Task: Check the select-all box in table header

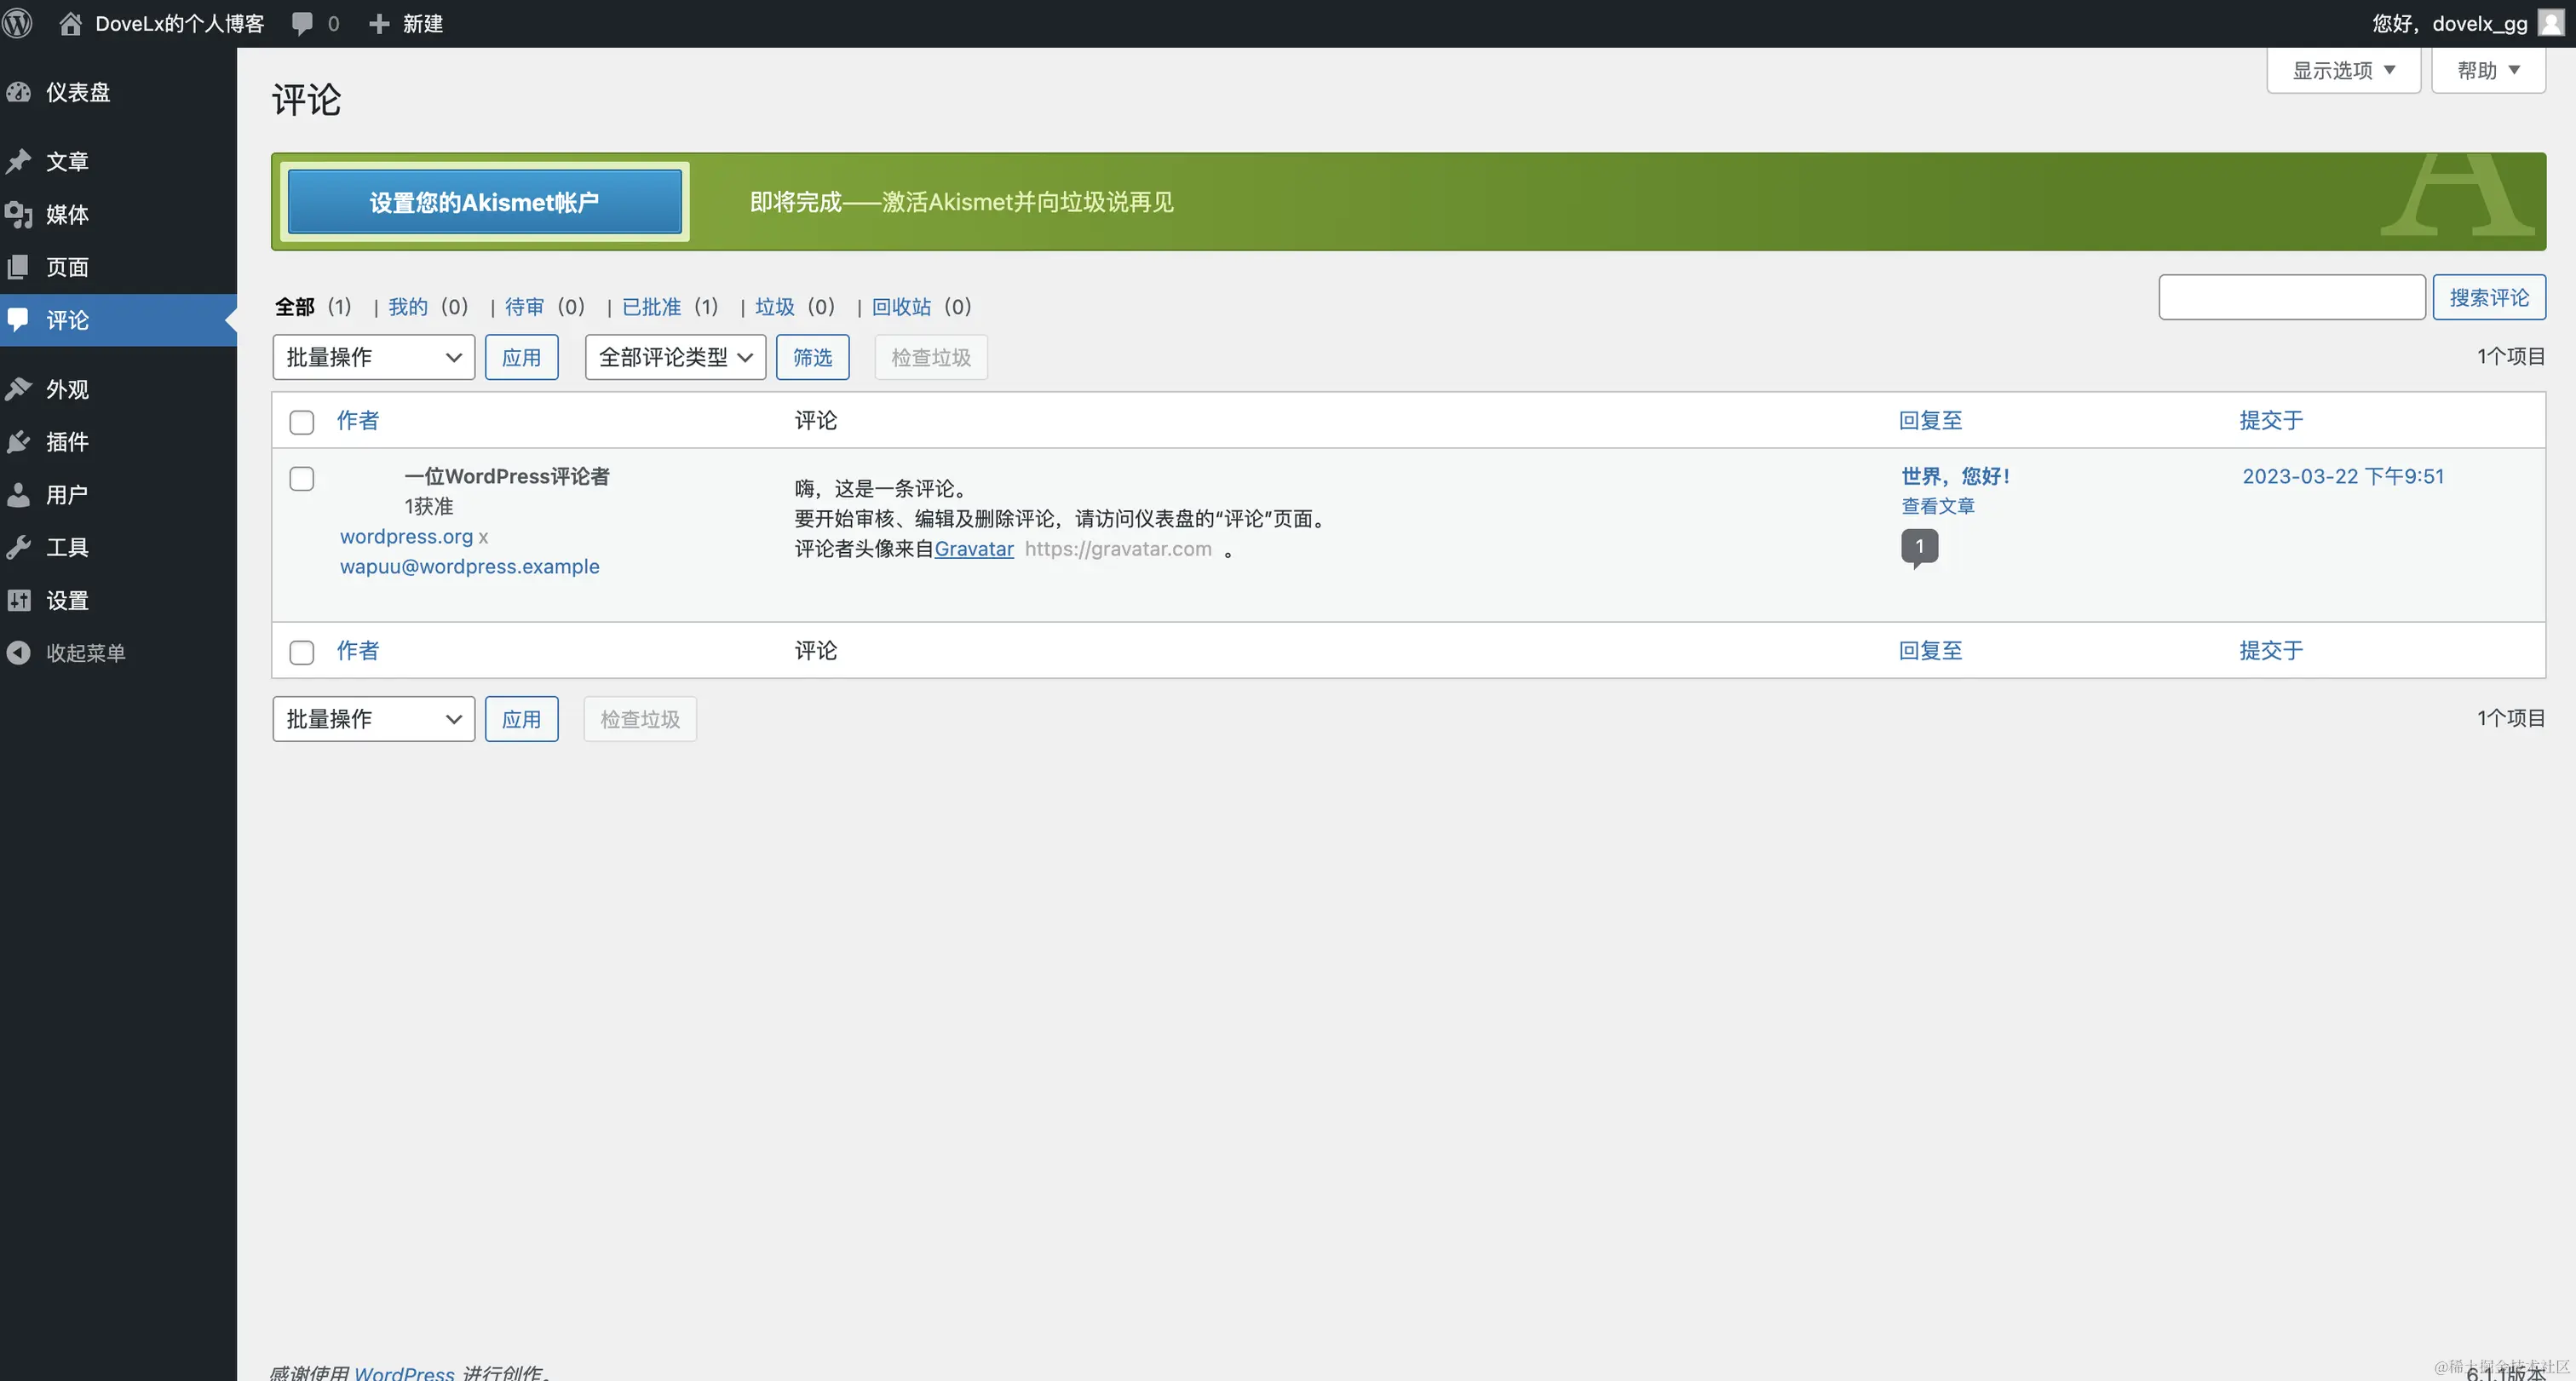Action: pos(301,422)
